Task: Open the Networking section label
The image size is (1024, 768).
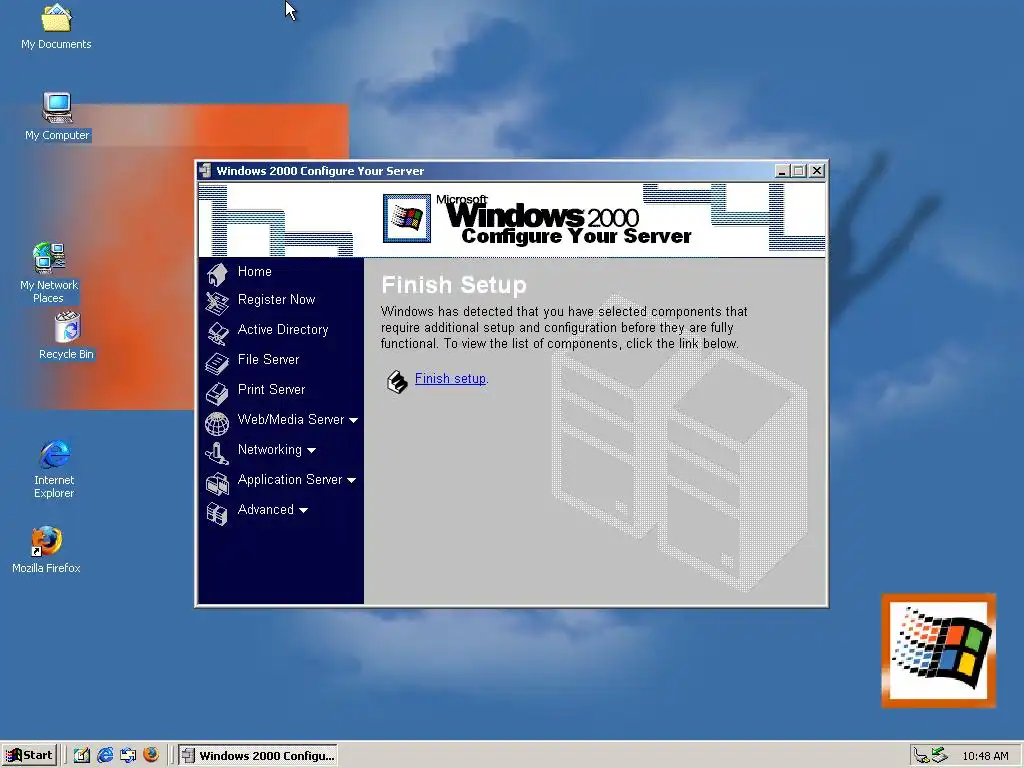Action: (270, 449)
